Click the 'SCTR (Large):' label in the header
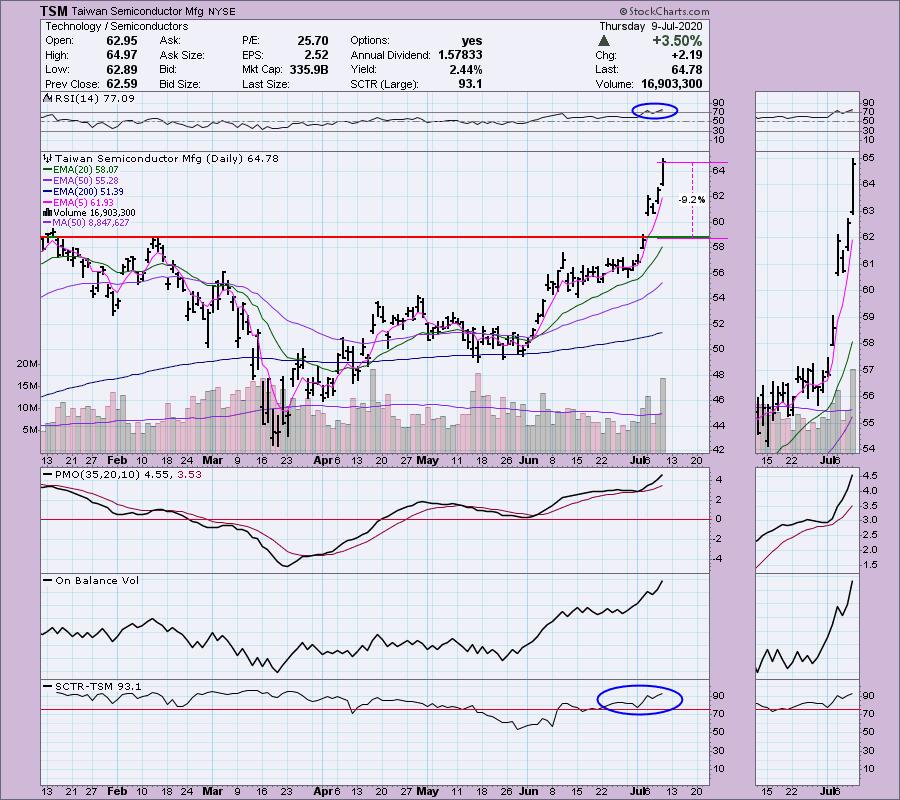Screen dimensions: 900x800 tap(384, 84)
